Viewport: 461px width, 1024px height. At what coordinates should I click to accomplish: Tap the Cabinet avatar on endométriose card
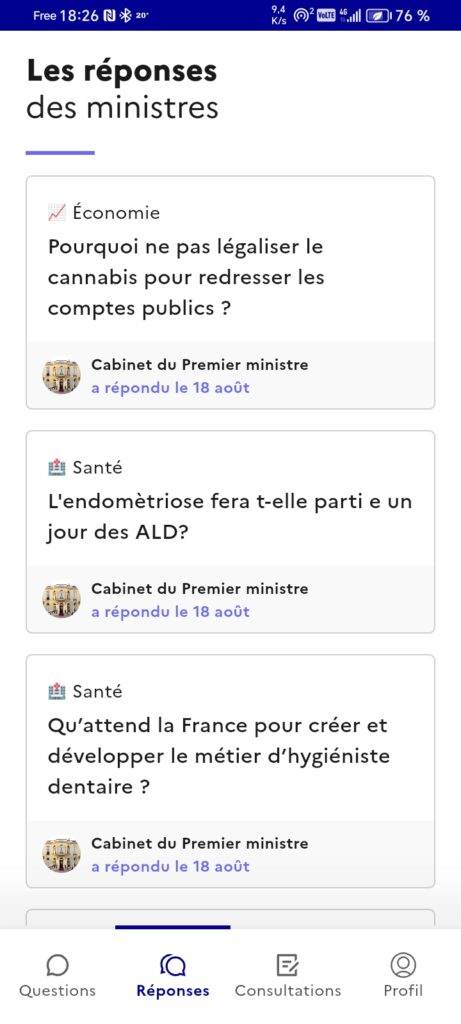(62, 600)
